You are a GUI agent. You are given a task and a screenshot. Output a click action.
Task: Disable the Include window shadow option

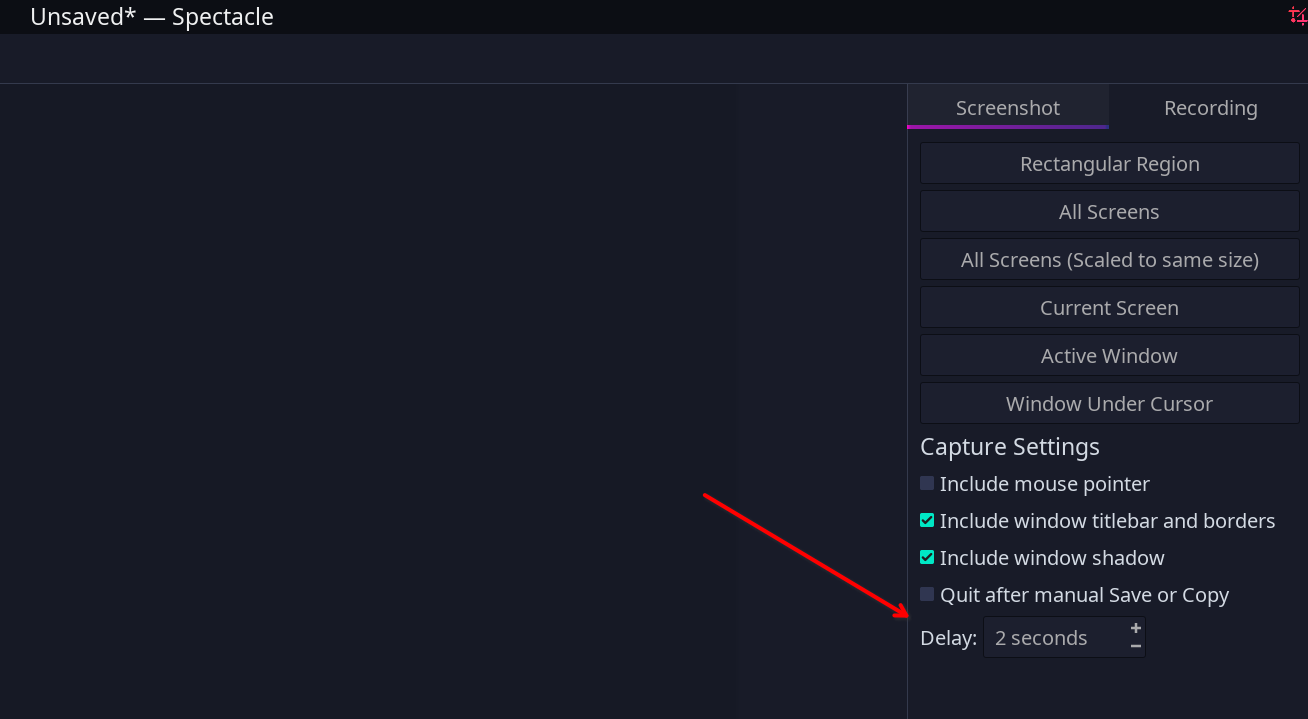927,557
